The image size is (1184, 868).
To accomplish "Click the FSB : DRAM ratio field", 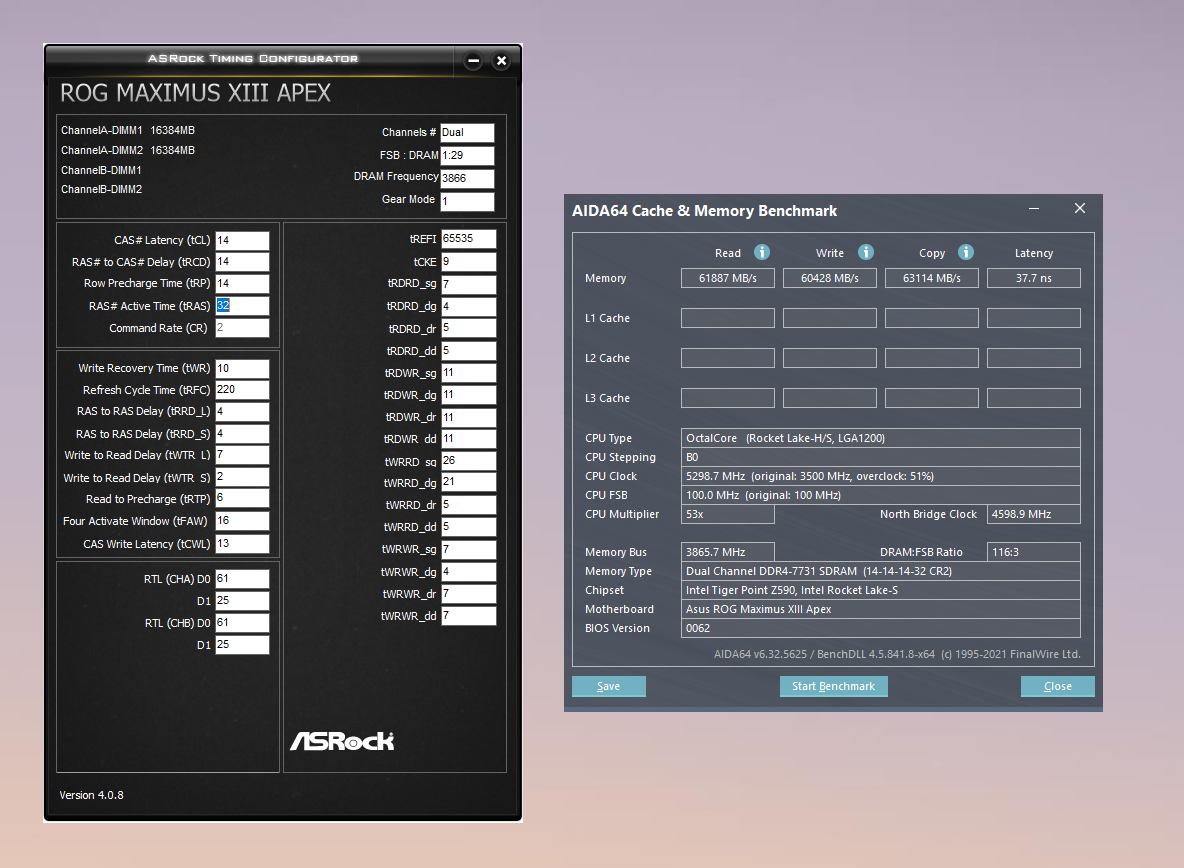I will [467, 155].
